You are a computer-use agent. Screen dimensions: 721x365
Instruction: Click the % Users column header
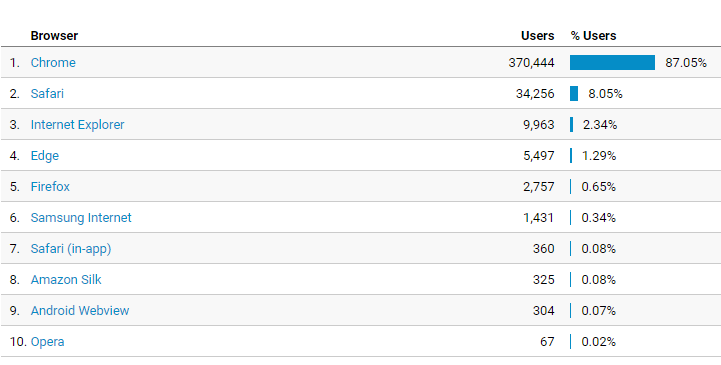[593, 36]
